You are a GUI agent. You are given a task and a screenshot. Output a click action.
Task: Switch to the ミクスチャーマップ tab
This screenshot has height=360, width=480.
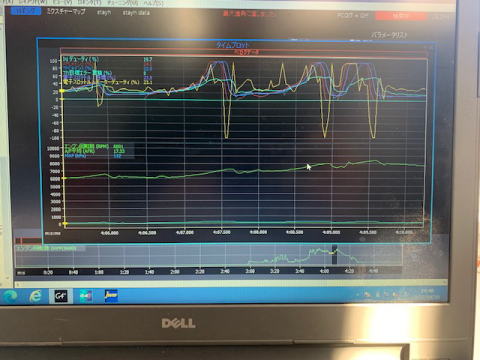tap(66, 12)
